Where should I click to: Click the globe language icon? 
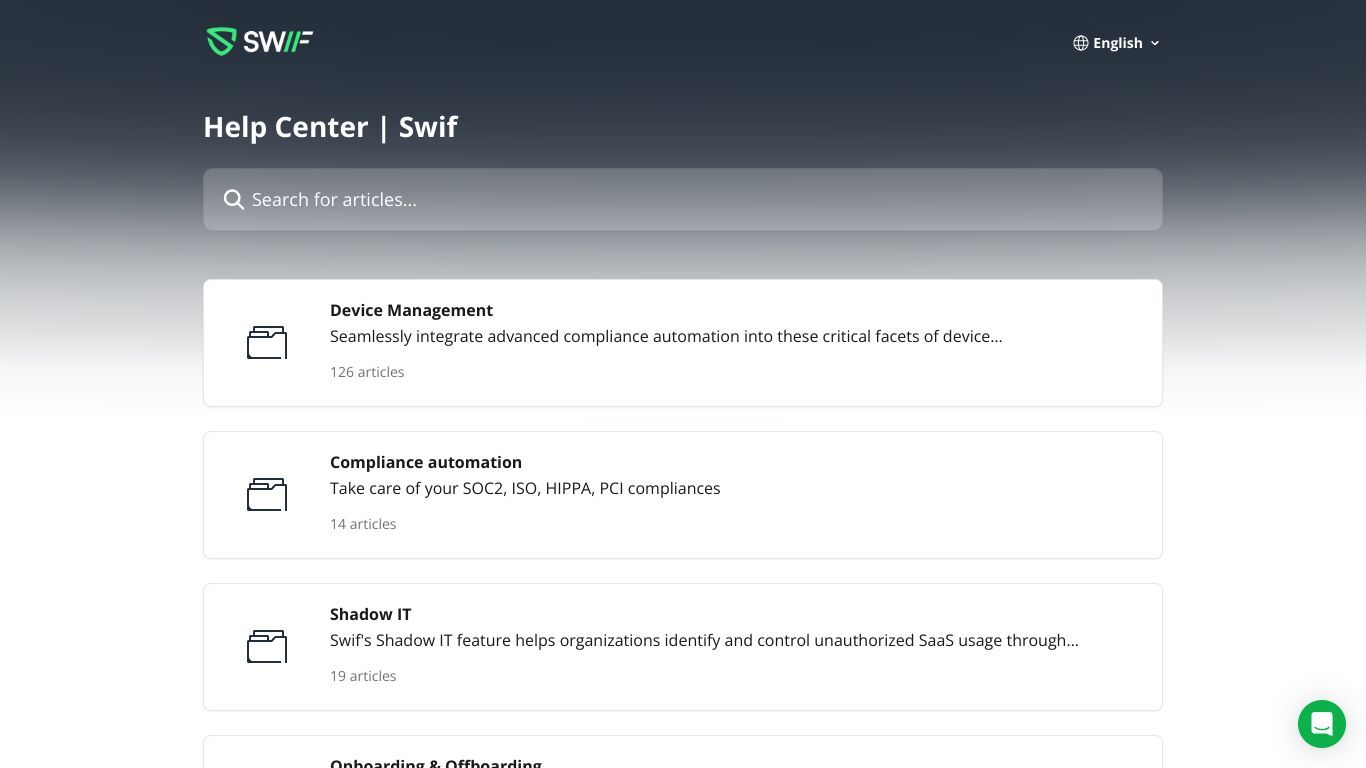click(x=1081, y=43)
